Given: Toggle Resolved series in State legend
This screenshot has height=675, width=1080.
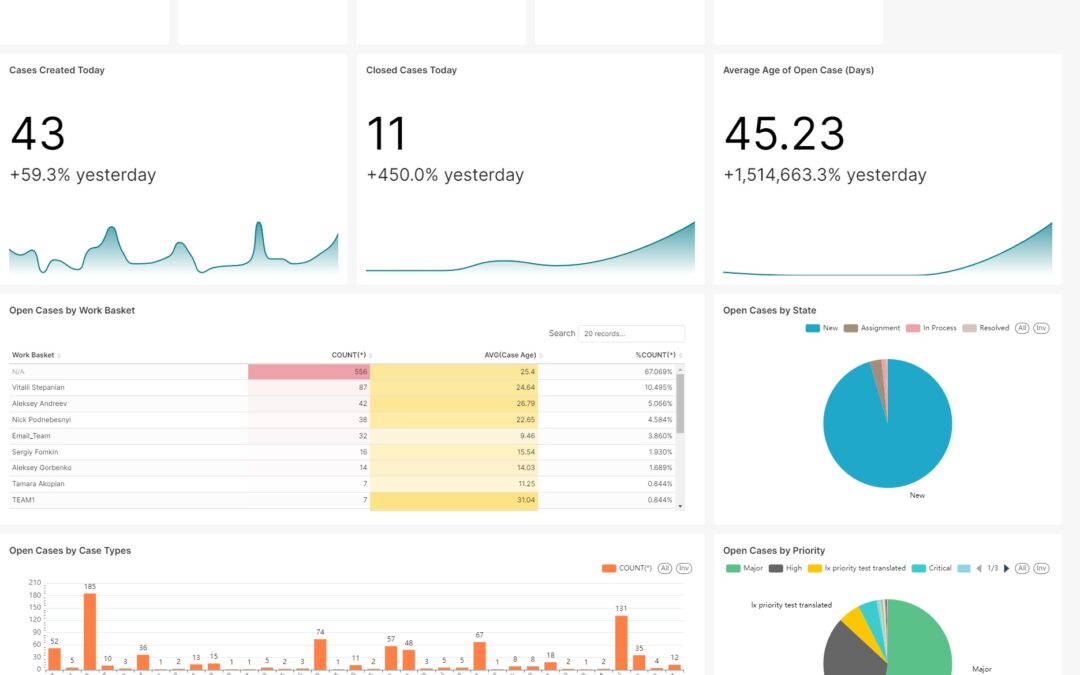Looking at the screenshot, I should click(986, 329).
